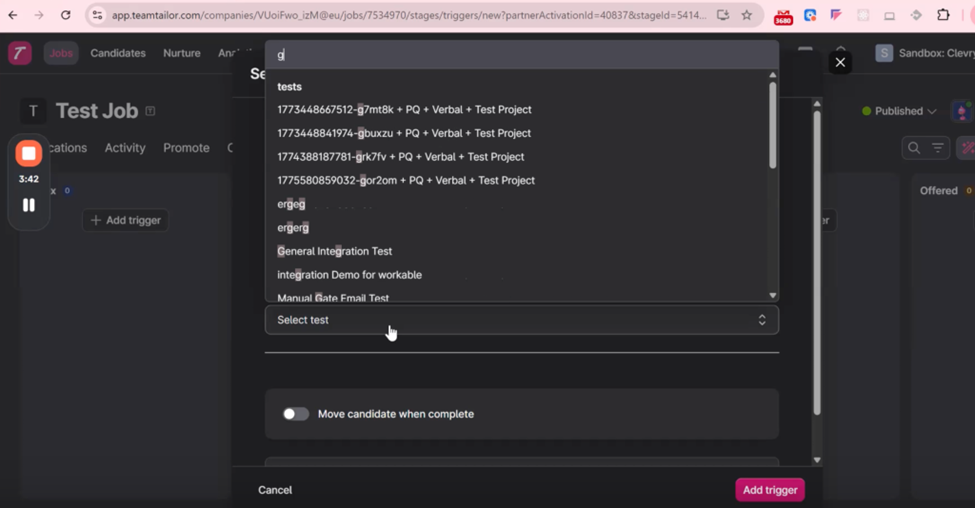975x508 pixels.
Task: Click the Teamtailor logo icon
Action: click(20, 54)
